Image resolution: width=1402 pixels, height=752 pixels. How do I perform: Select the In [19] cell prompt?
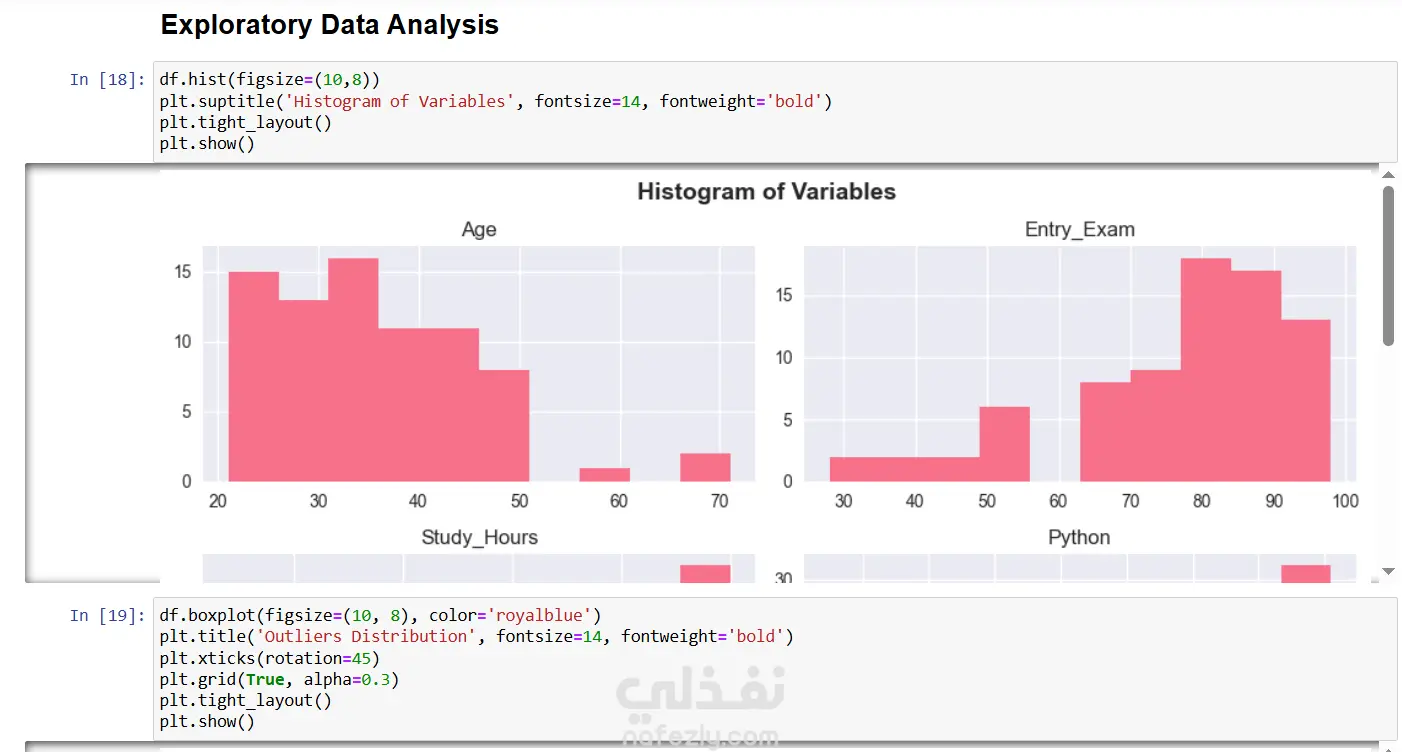107,616
